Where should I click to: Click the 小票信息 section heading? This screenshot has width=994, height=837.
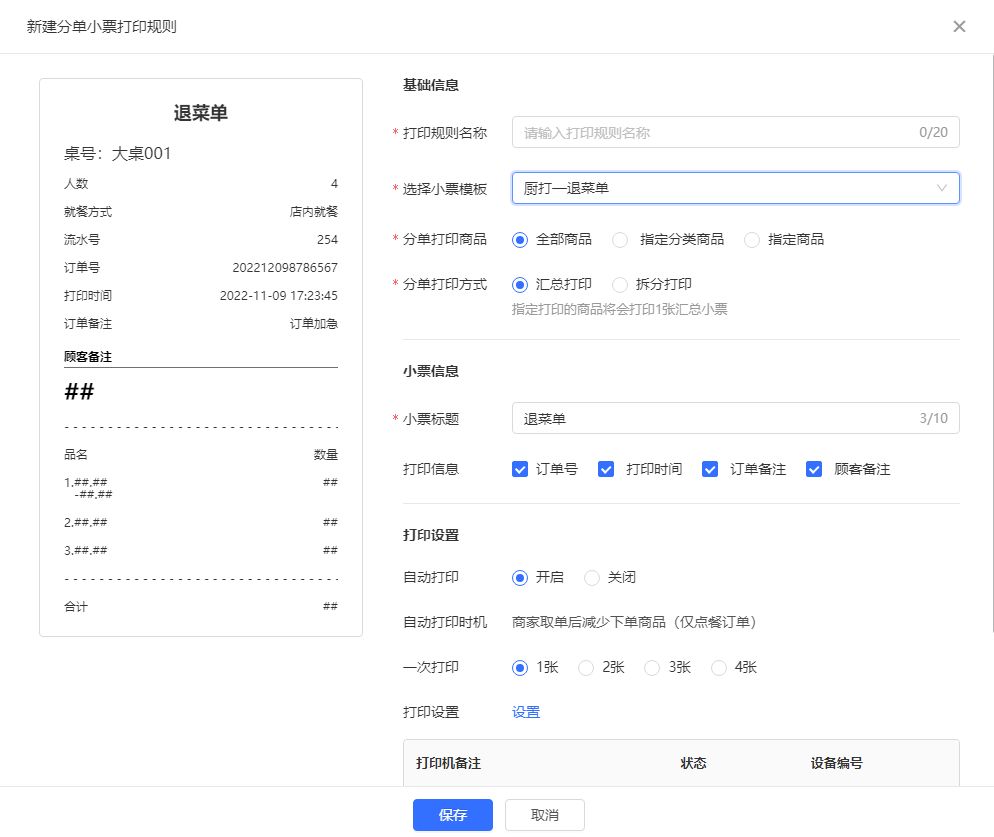tap(431, 371)
